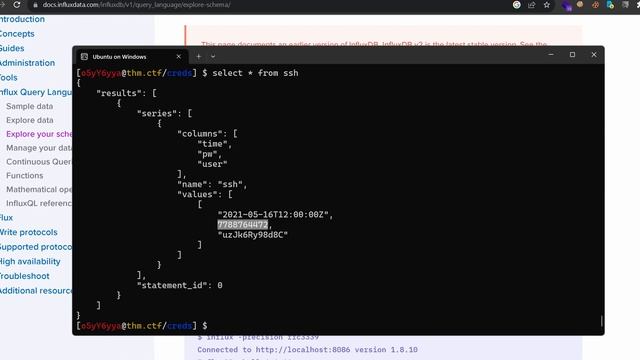Open terminal profiles dropdown arrow
Viewport: 640px width, 360px height.
(213, 56)
